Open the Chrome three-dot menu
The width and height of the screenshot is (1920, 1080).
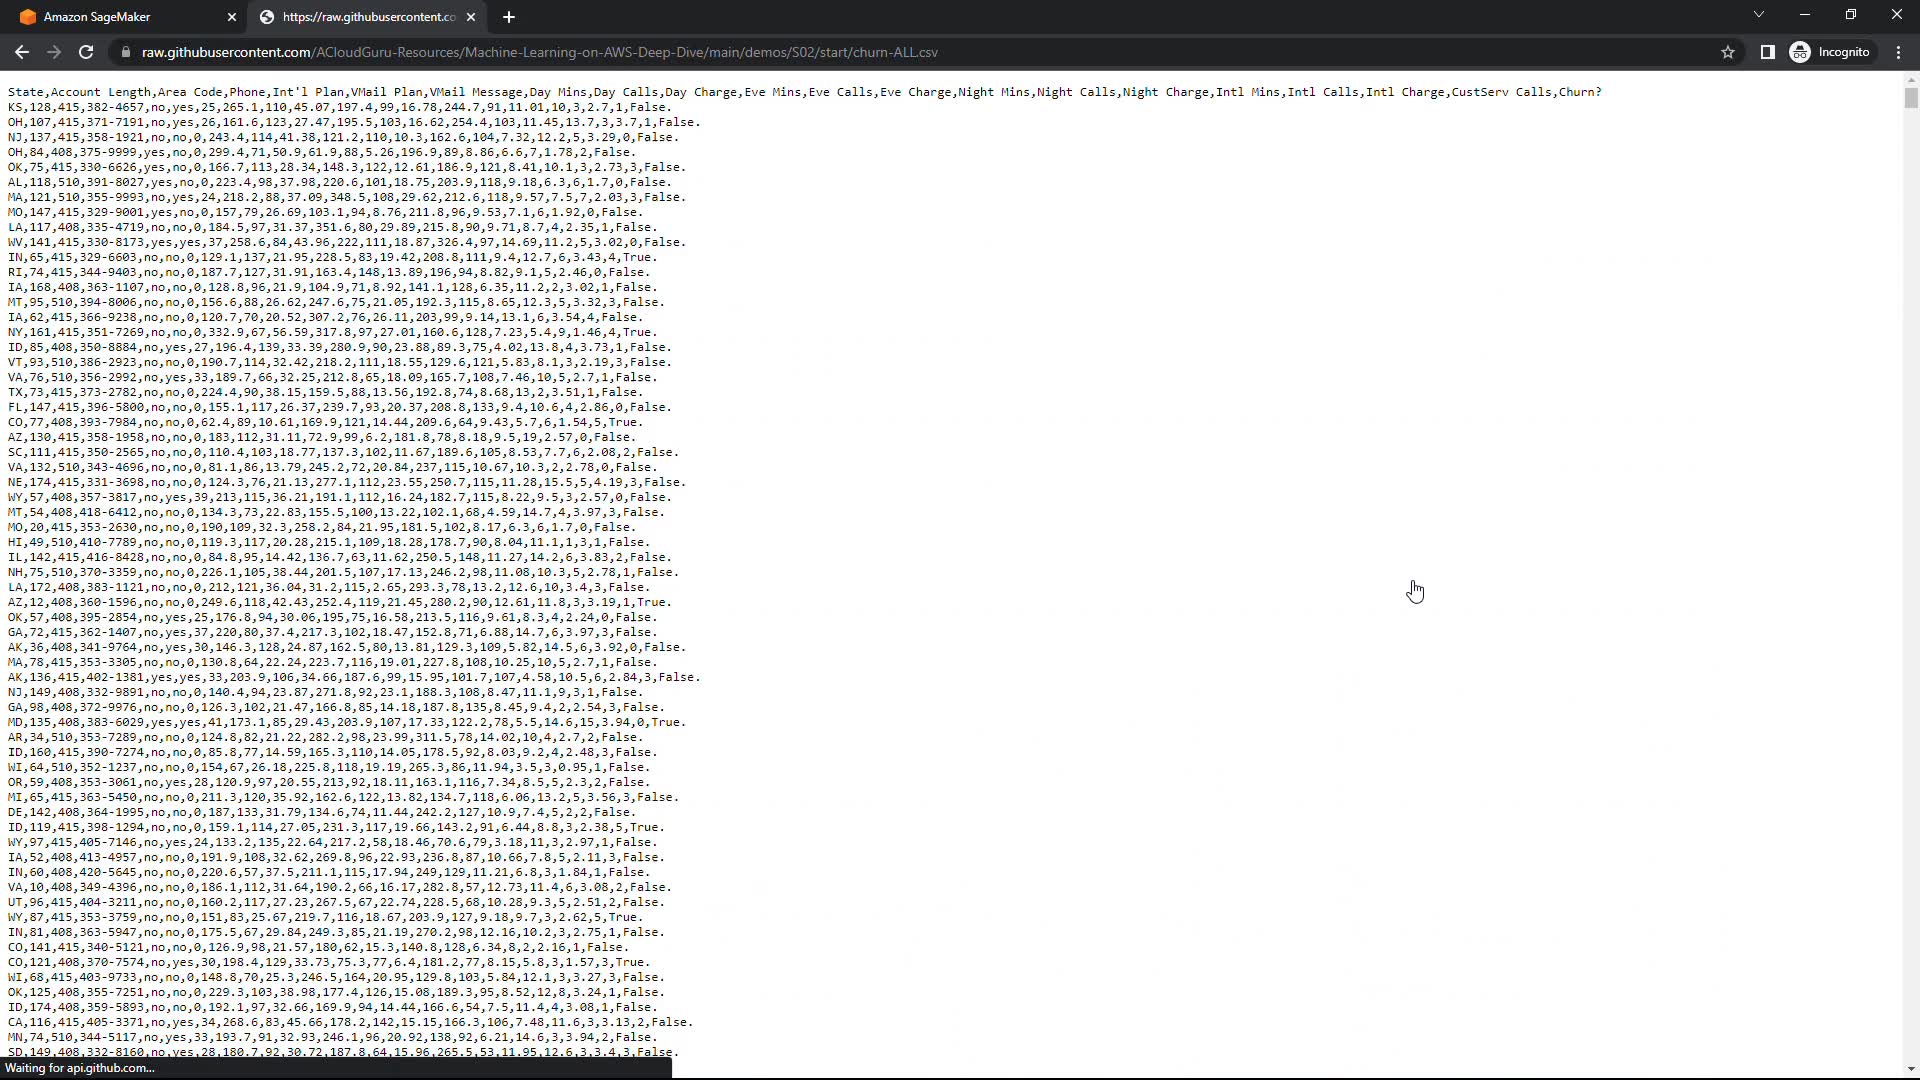[x=1898, y=52]
